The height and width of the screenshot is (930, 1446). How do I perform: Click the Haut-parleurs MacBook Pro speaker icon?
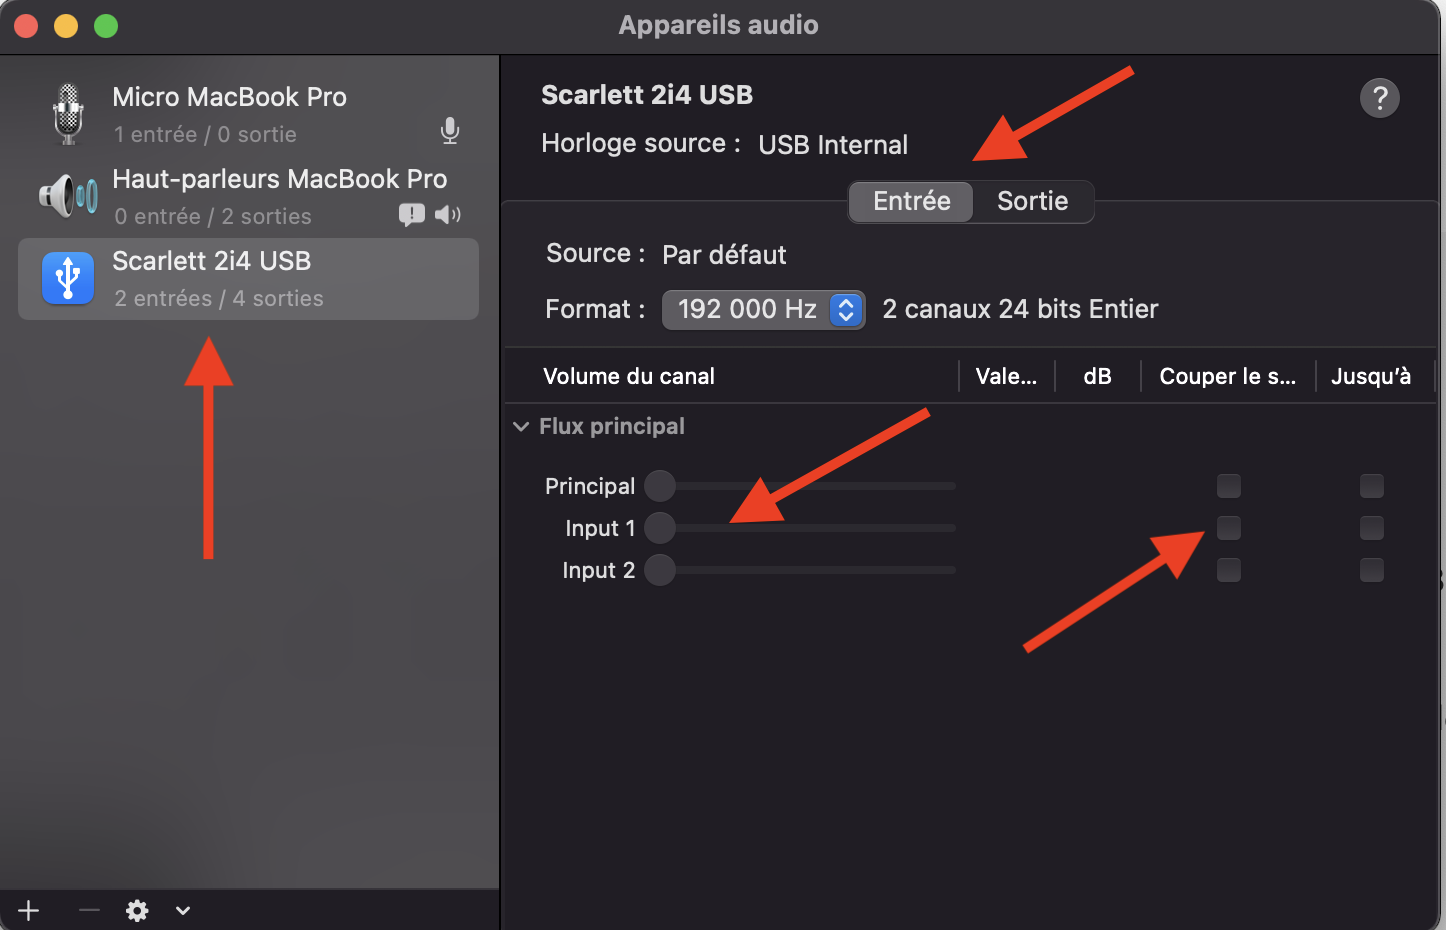pos(68,195)
